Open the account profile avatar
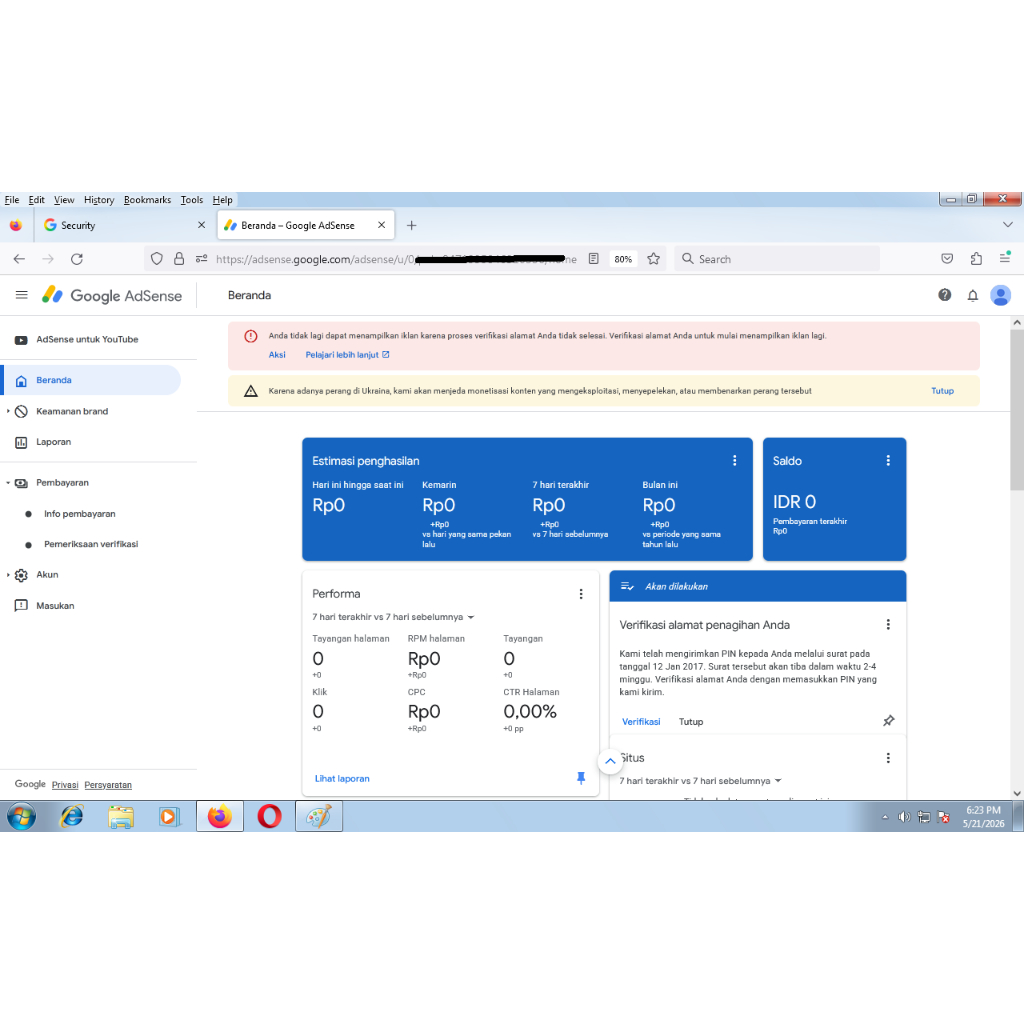 [x=1000, y=295]
